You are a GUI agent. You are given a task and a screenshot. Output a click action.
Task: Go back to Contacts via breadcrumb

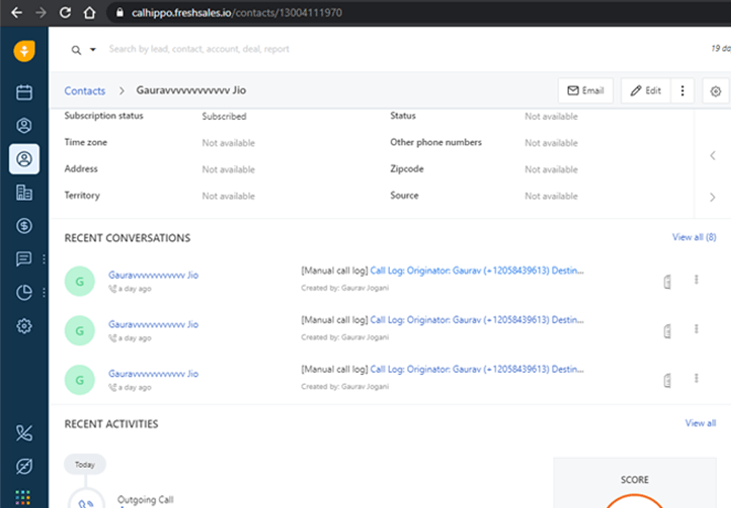[x=85, y=91]
